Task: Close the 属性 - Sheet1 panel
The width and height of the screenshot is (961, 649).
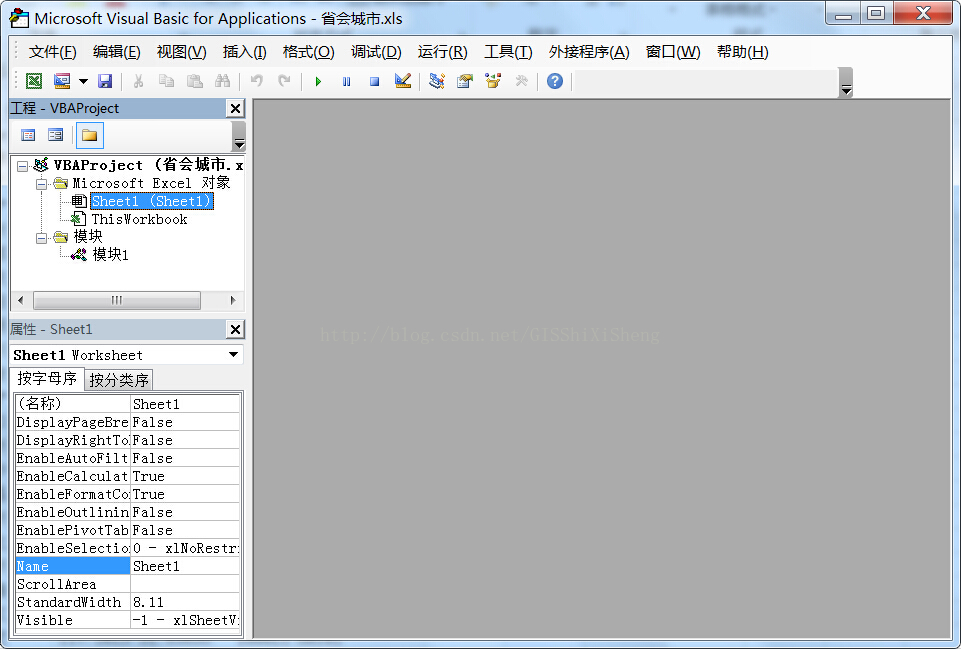Action: (235, 330)
